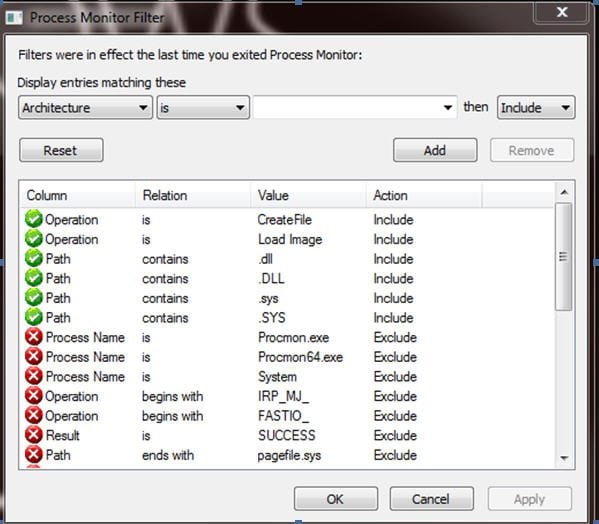This screenshot has width=599, height=524.
Task: Click the Reset button
Action: [61, 150]
